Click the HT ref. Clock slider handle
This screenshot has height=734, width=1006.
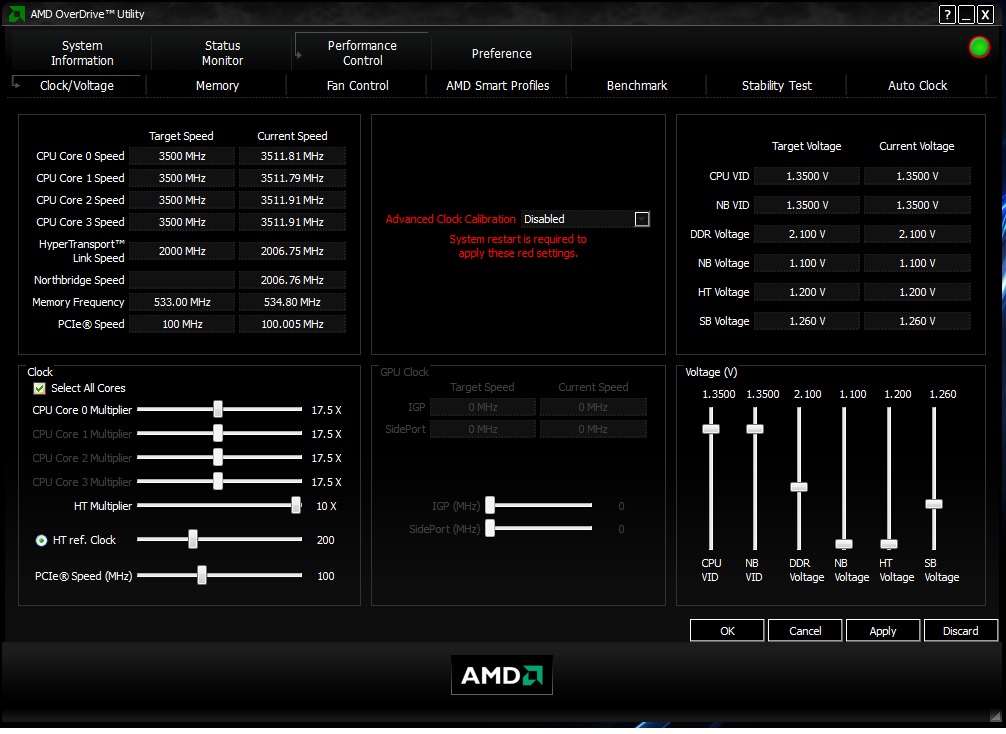click(x=192, y=540)
